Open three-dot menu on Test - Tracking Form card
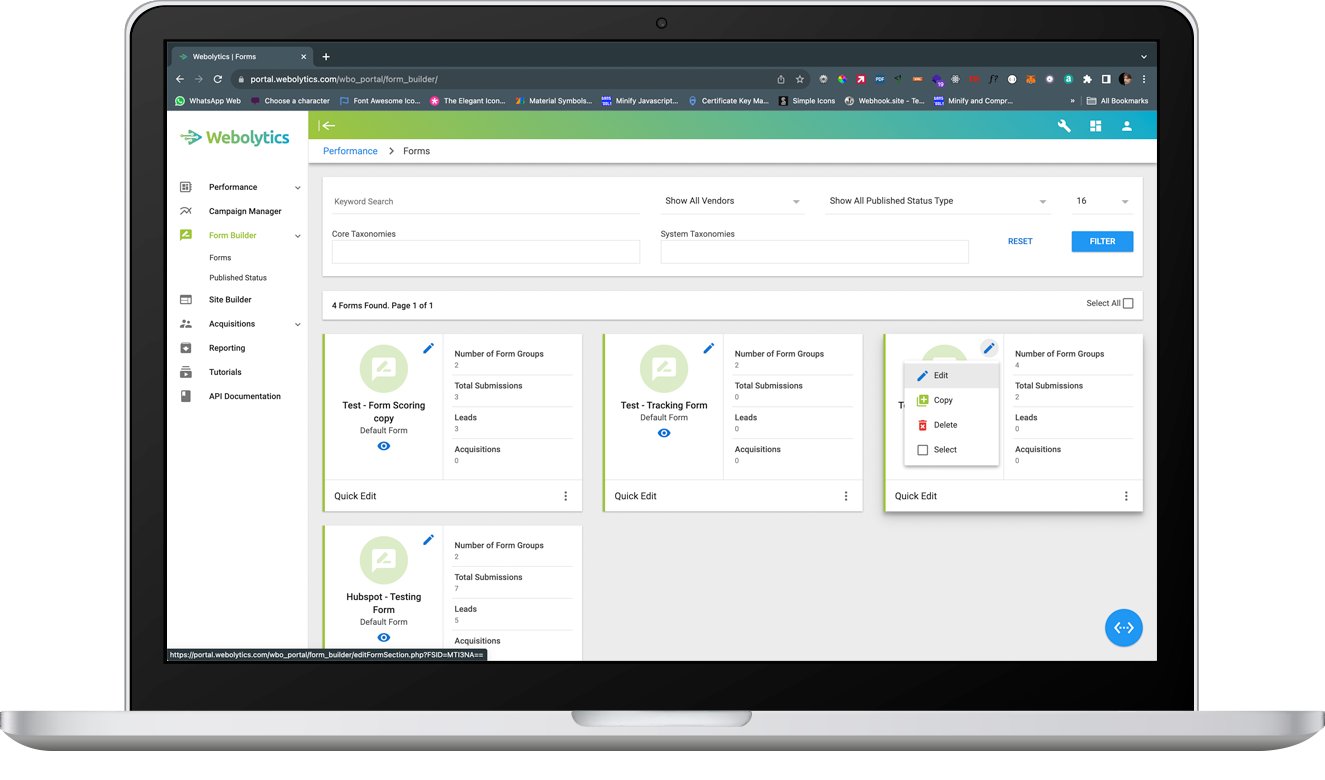This screenshot has width=1325, height=780. click(x=845, y=496)
